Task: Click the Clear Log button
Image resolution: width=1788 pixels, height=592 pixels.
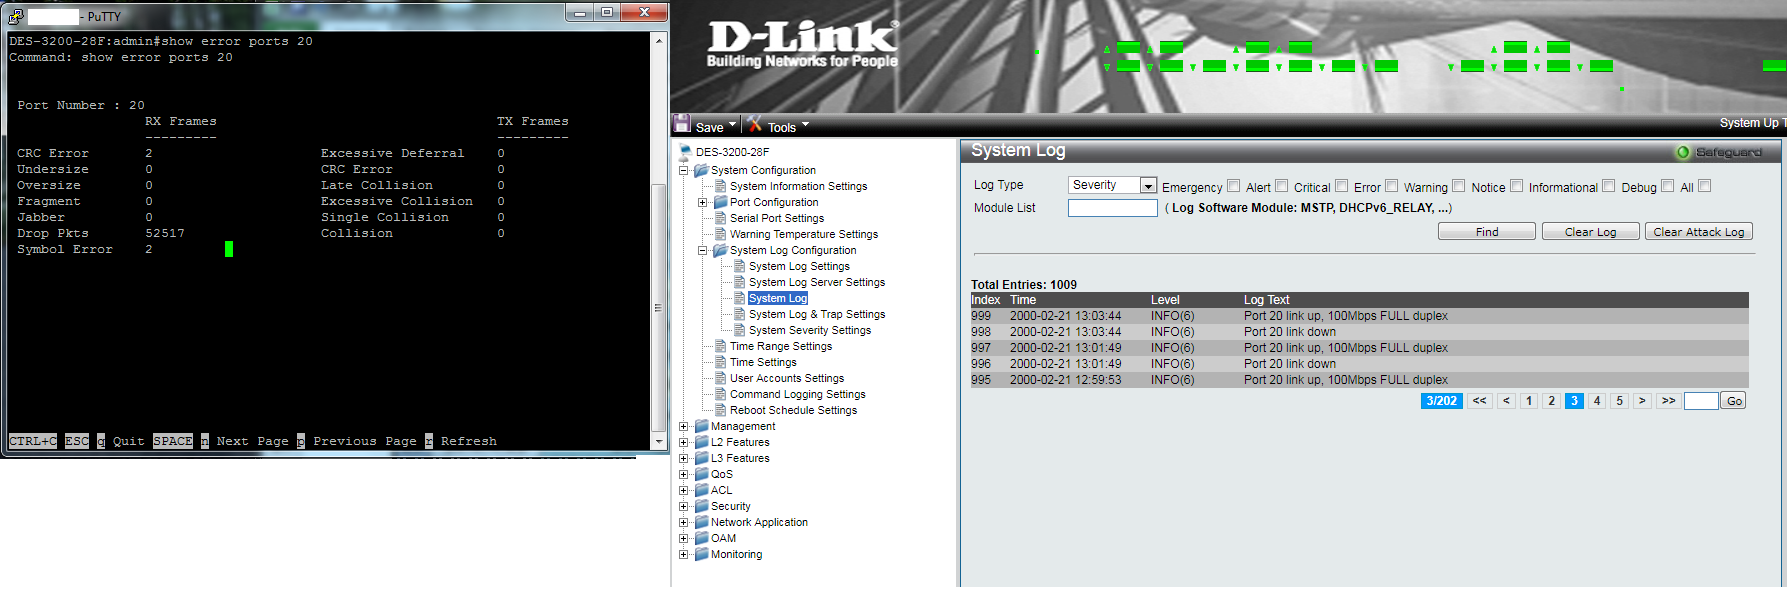Action: coord(1590,231)
